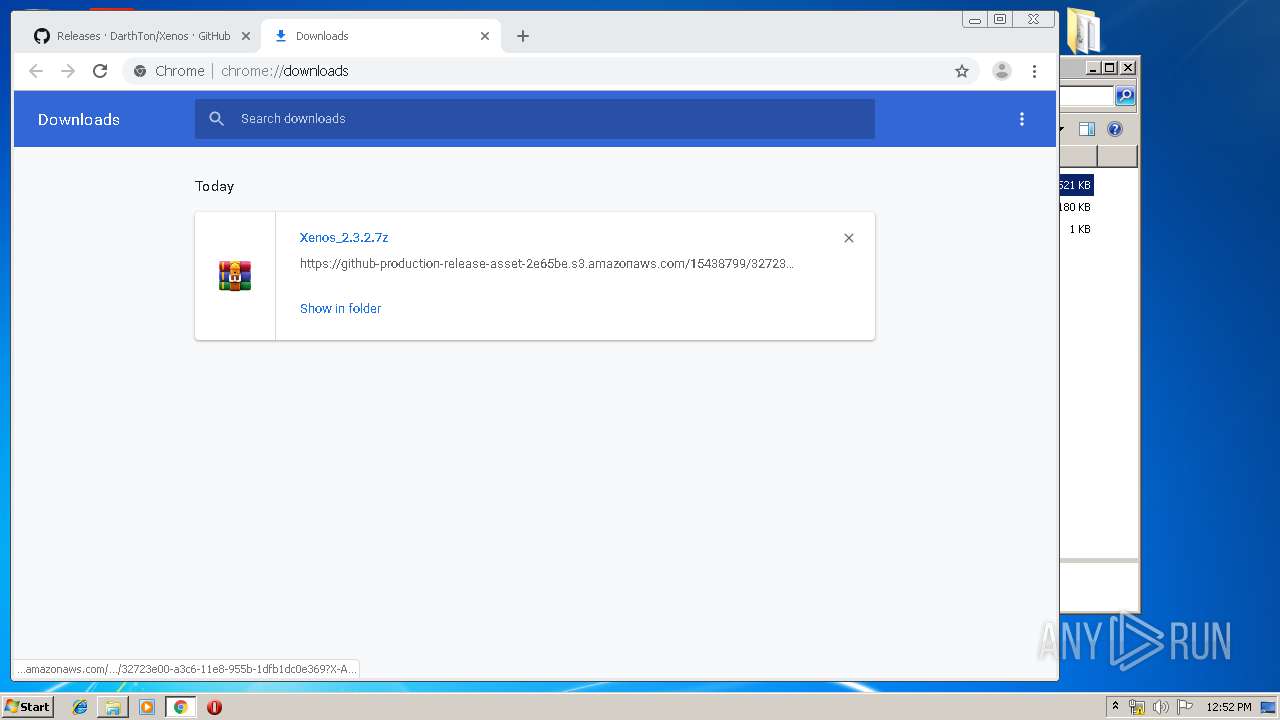Image resolution: width=1280 pixels, height=720 pixels.
Task: Click the WinRAR archive icon for Xenos_2.3.2.7z
Action: [x=235, y=276]
